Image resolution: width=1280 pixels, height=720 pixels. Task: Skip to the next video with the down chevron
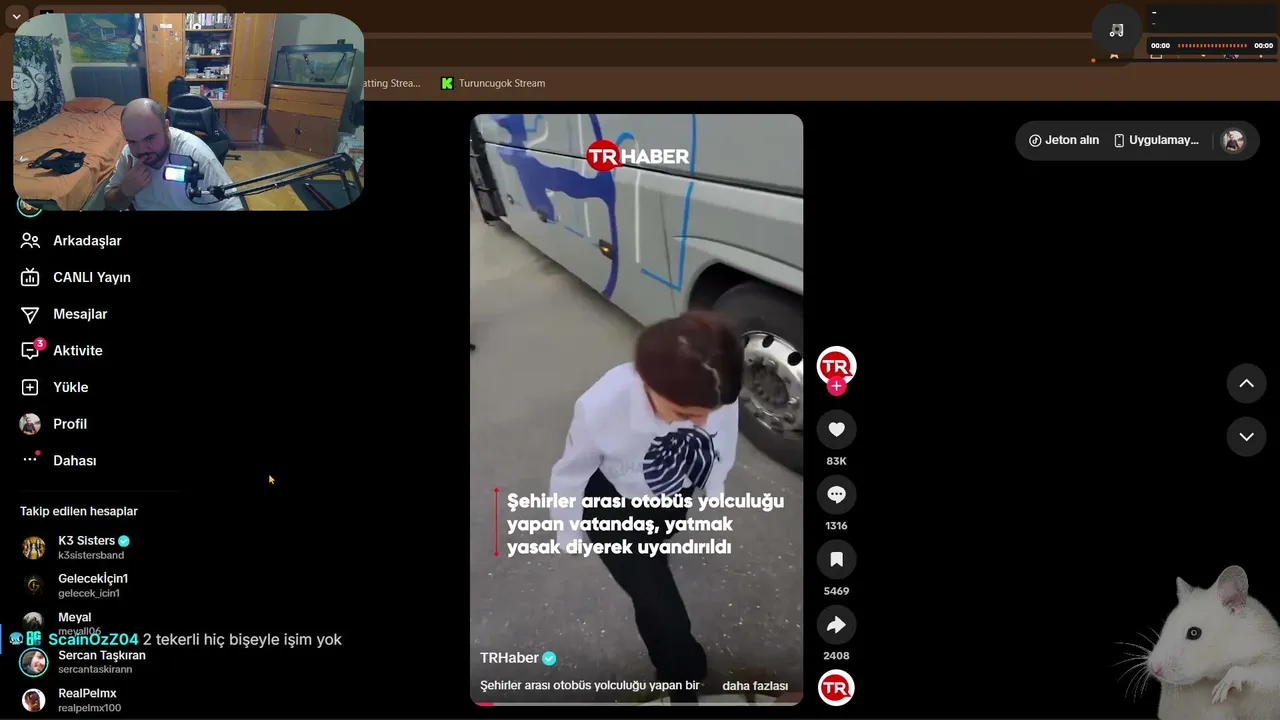coord(1246,436)
